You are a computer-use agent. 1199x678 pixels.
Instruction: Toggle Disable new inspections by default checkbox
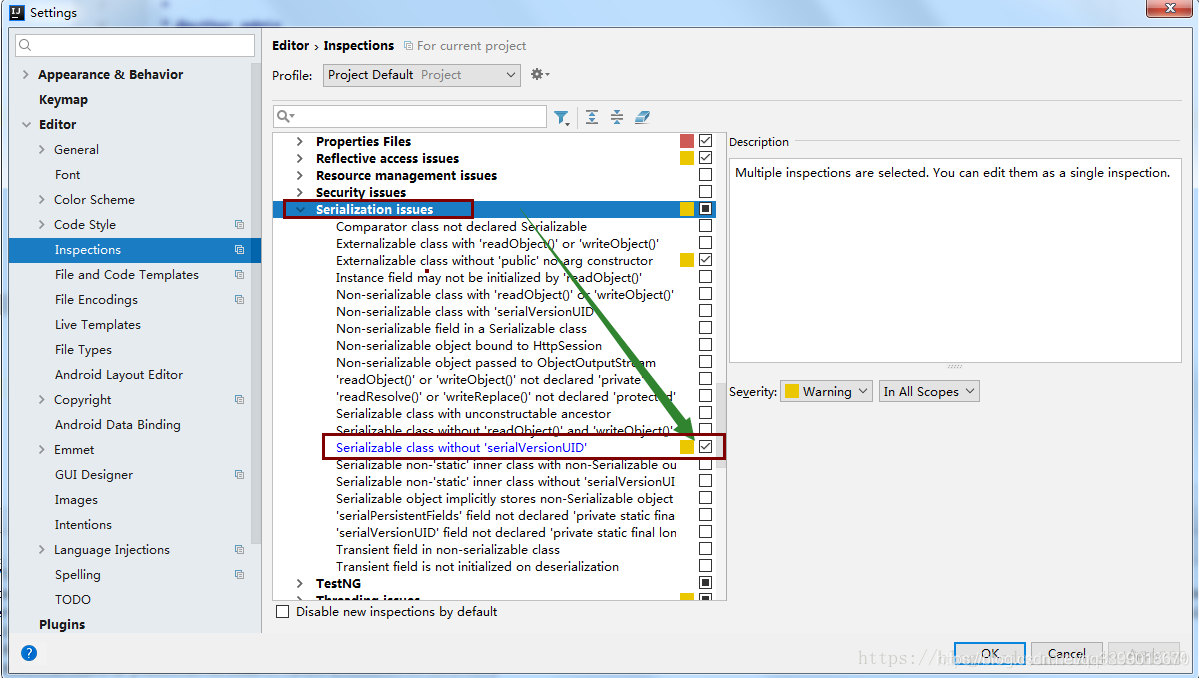283,611
